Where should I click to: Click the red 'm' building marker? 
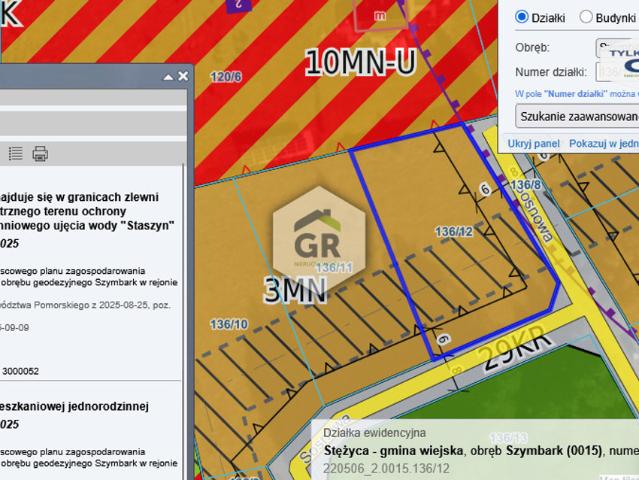tap(380, 15)
